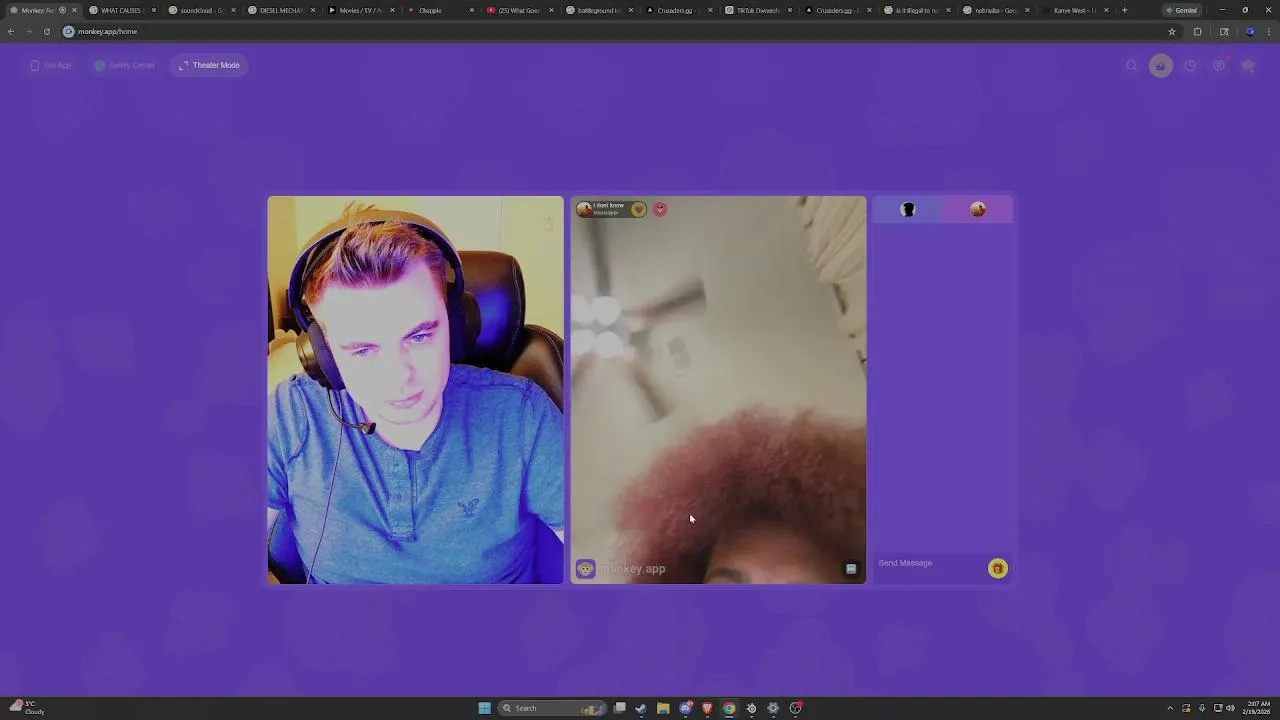Open the rightmost header icon in Monkey
This screenshot has width=1280, height=720.
pos(1248,66)
